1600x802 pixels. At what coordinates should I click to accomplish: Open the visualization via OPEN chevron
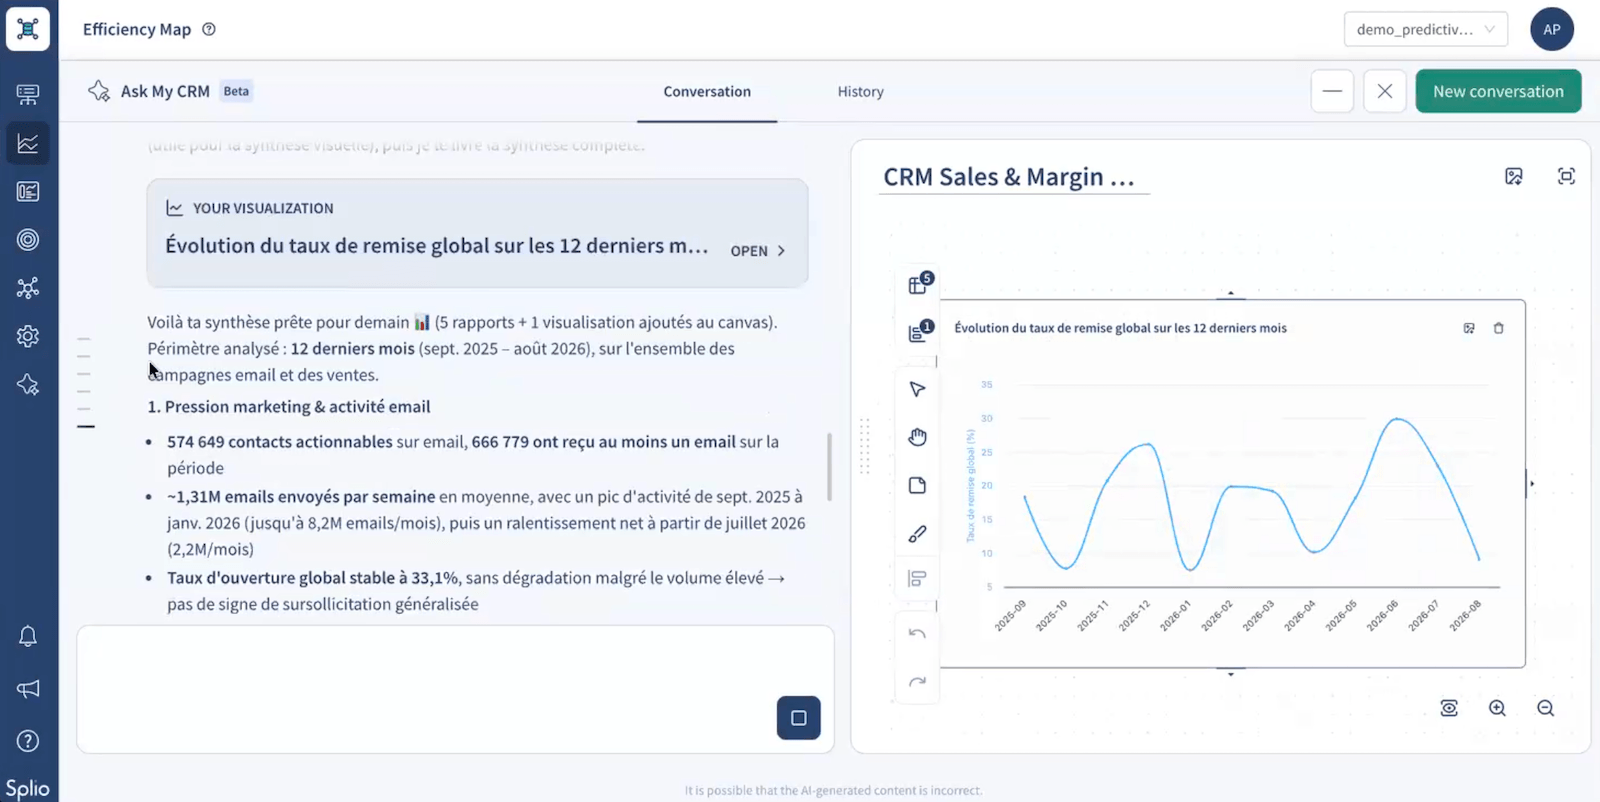[x=758, y=251]
